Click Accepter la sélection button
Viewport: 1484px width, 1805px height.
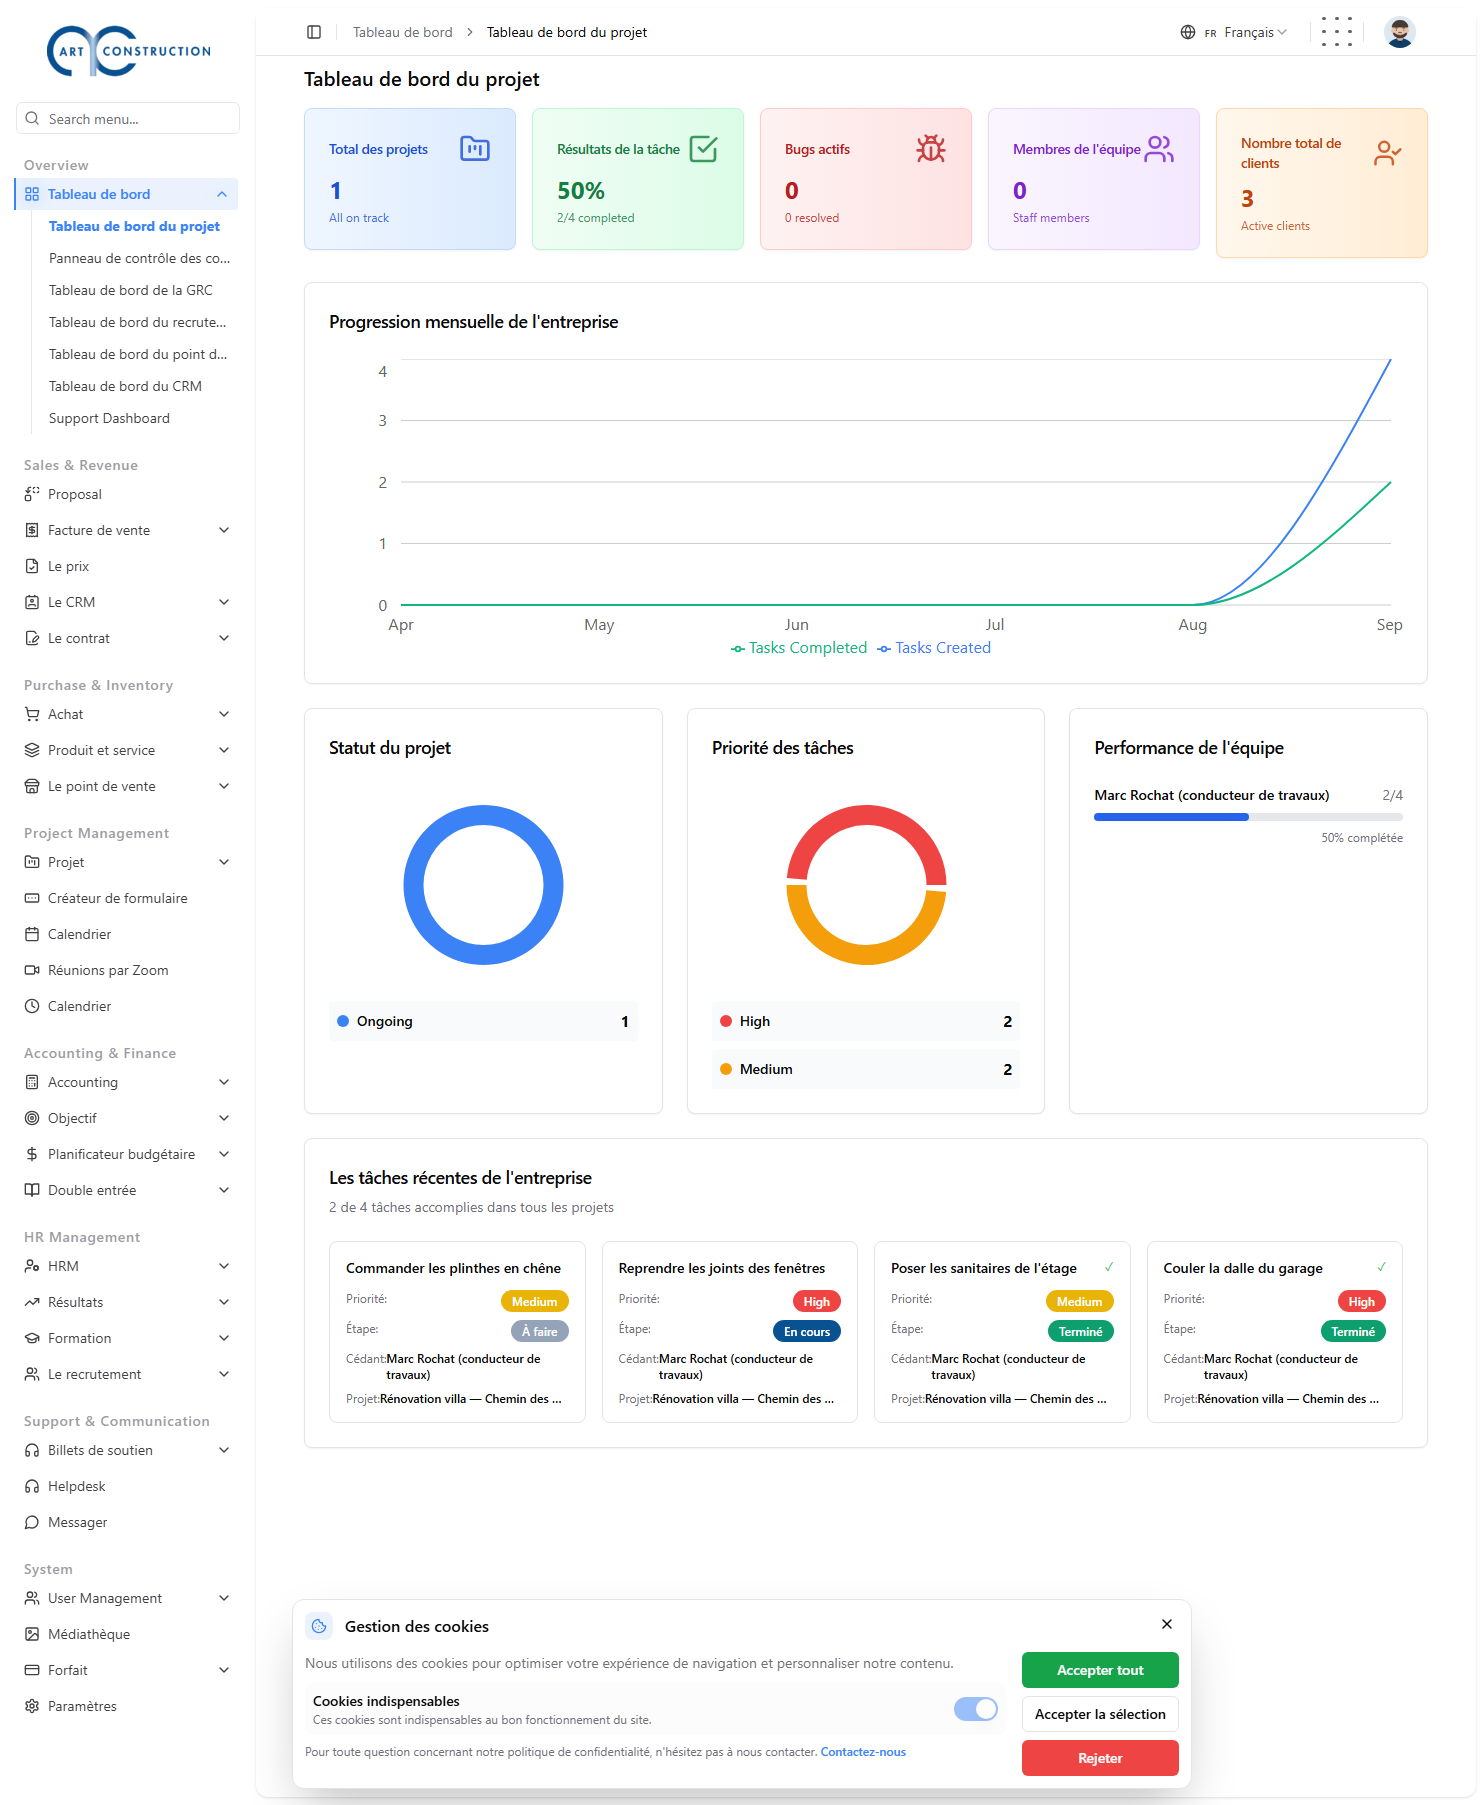click(x=1100, y=1714)
